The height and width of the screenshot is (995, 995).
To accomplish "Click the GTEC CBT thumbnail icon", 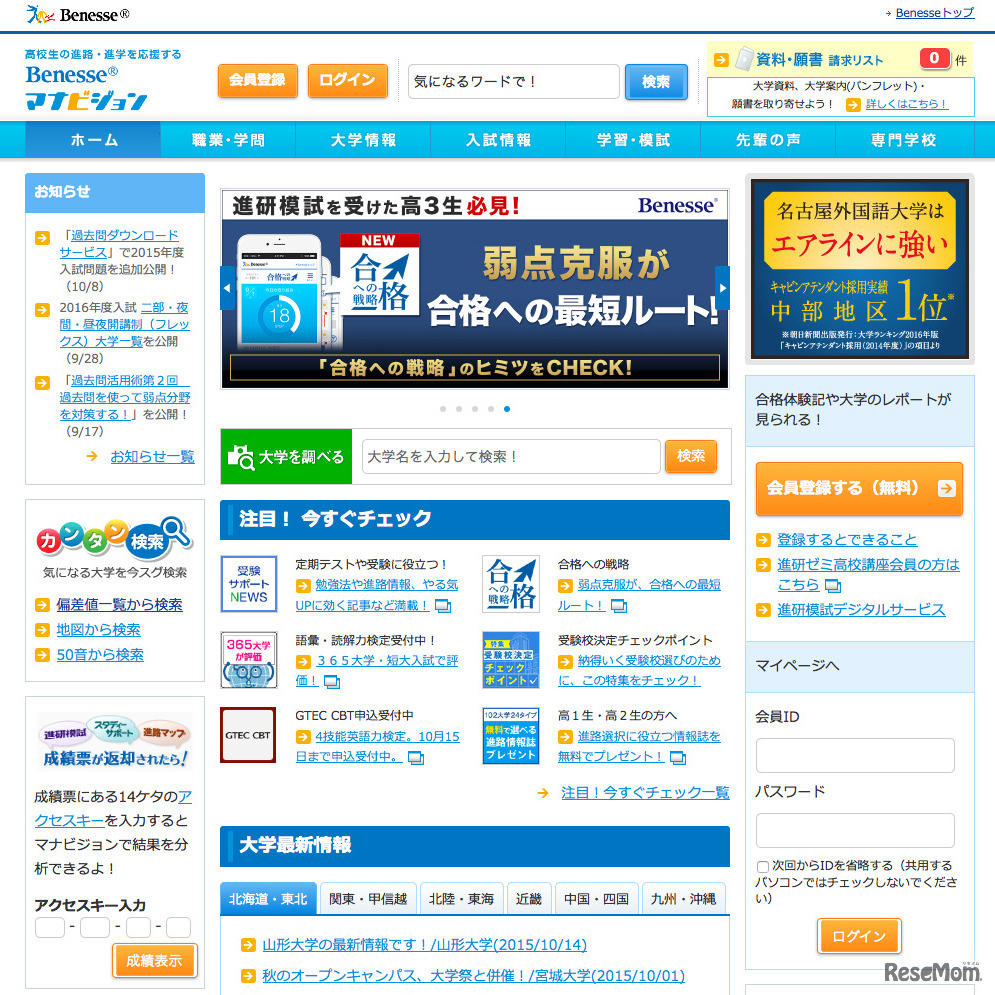I will click(x=248, y=735).
